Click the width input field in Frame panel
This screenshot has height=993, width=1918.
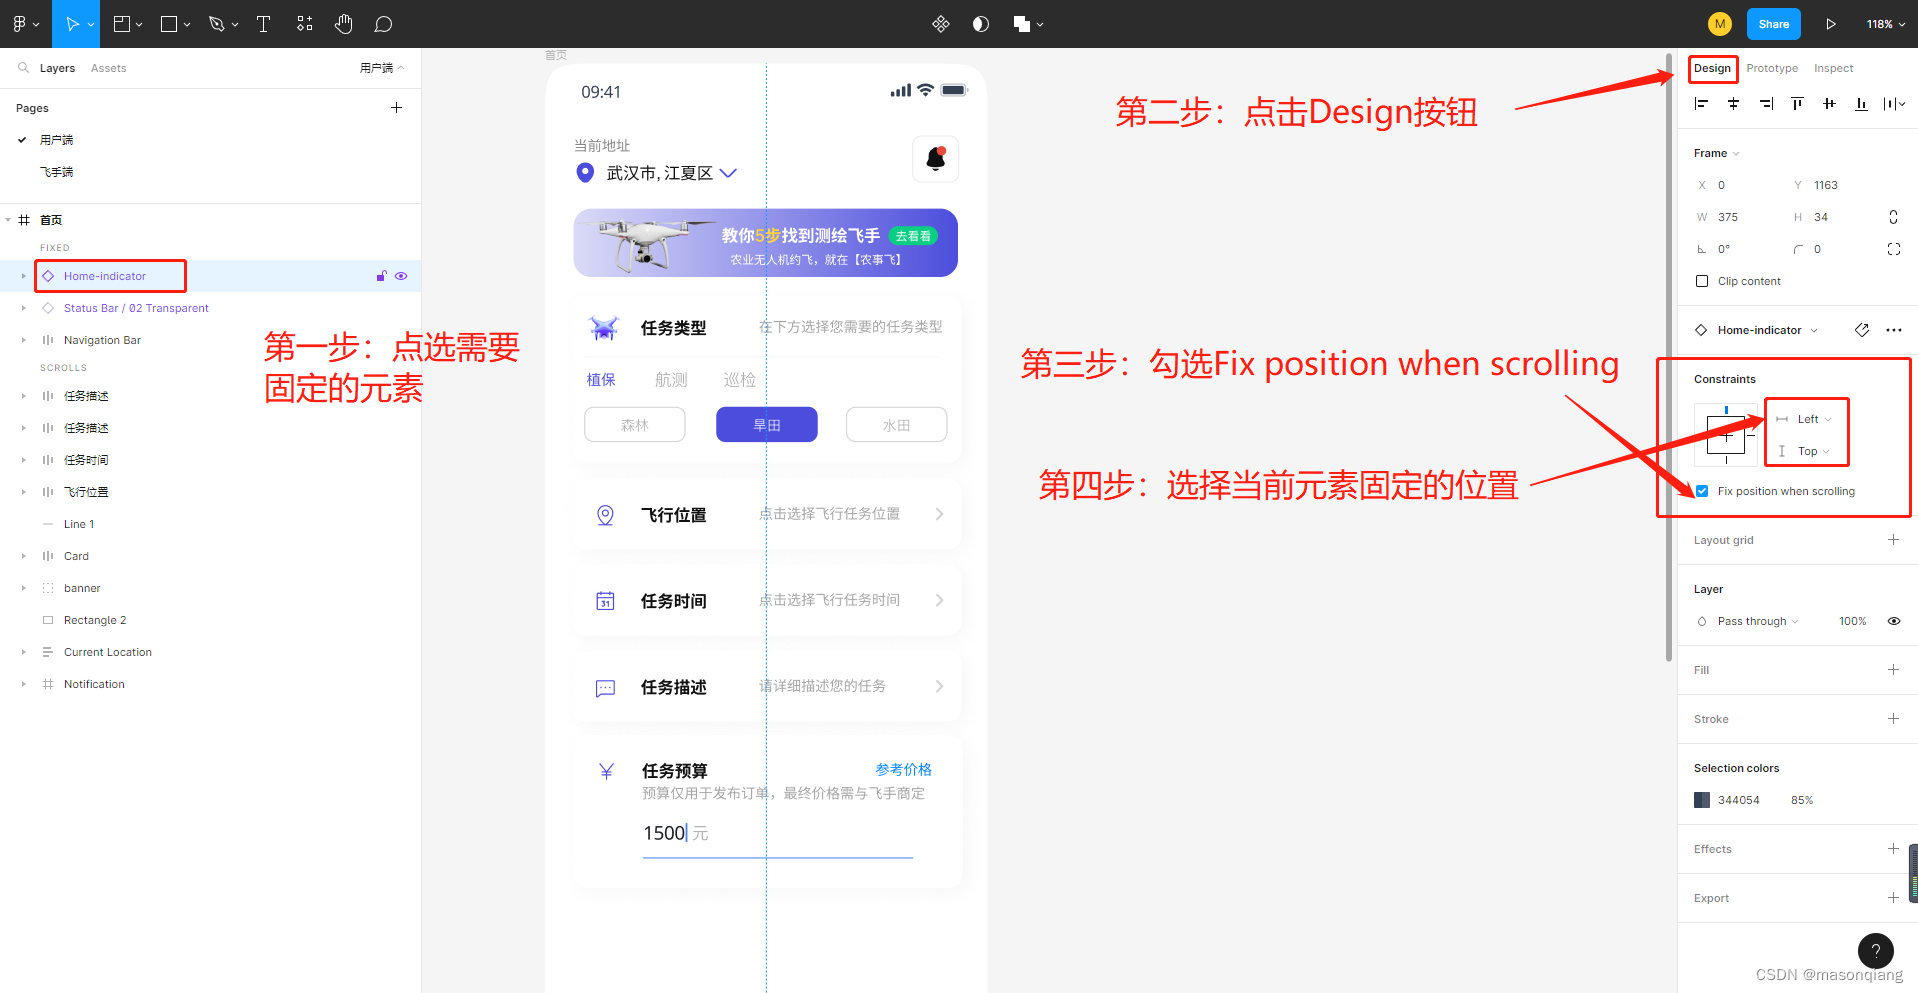1729,216
